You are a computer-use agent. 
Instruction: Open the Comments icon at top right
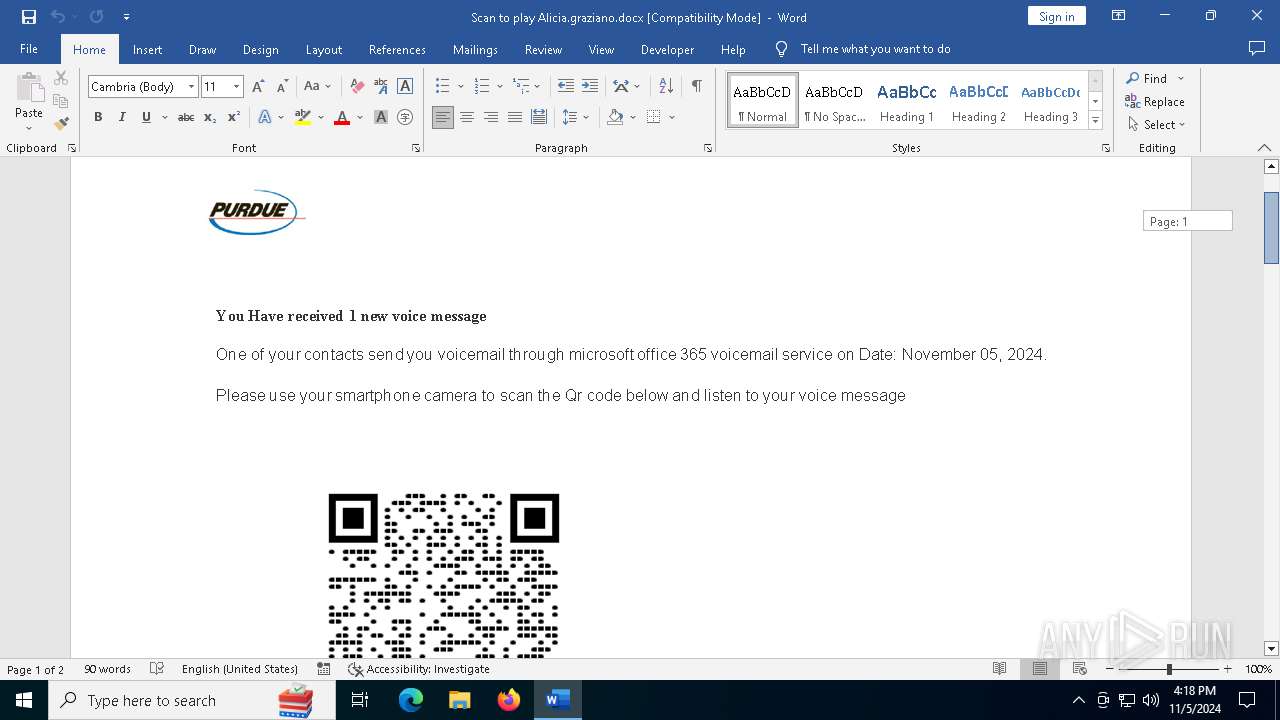coord(1257,49)
